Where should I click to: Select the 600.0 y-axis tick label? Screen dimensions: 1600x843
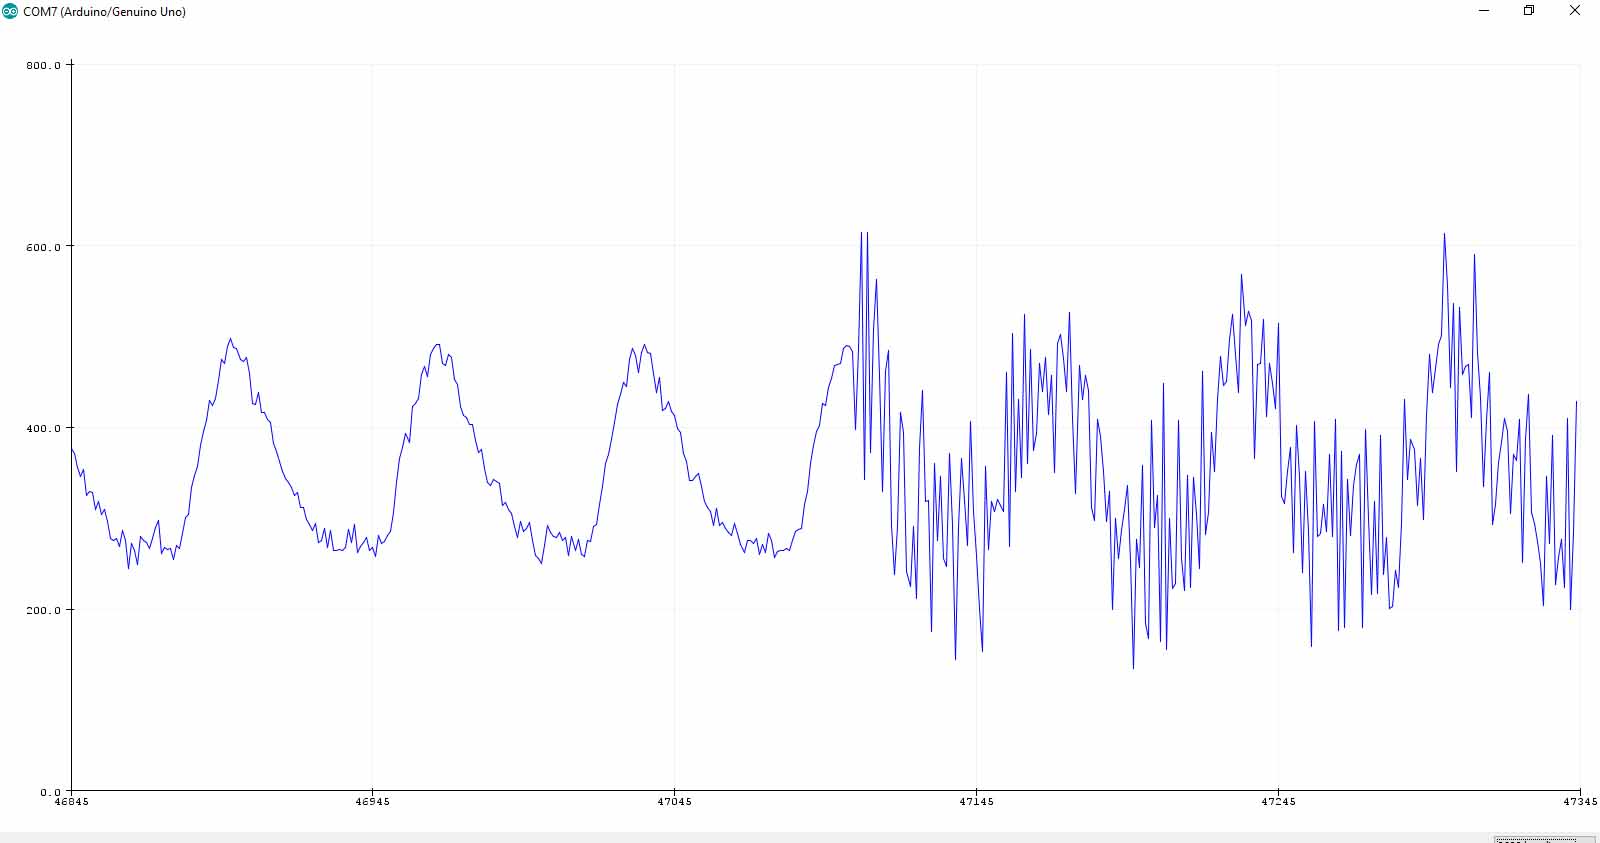[x=43, y=247]
